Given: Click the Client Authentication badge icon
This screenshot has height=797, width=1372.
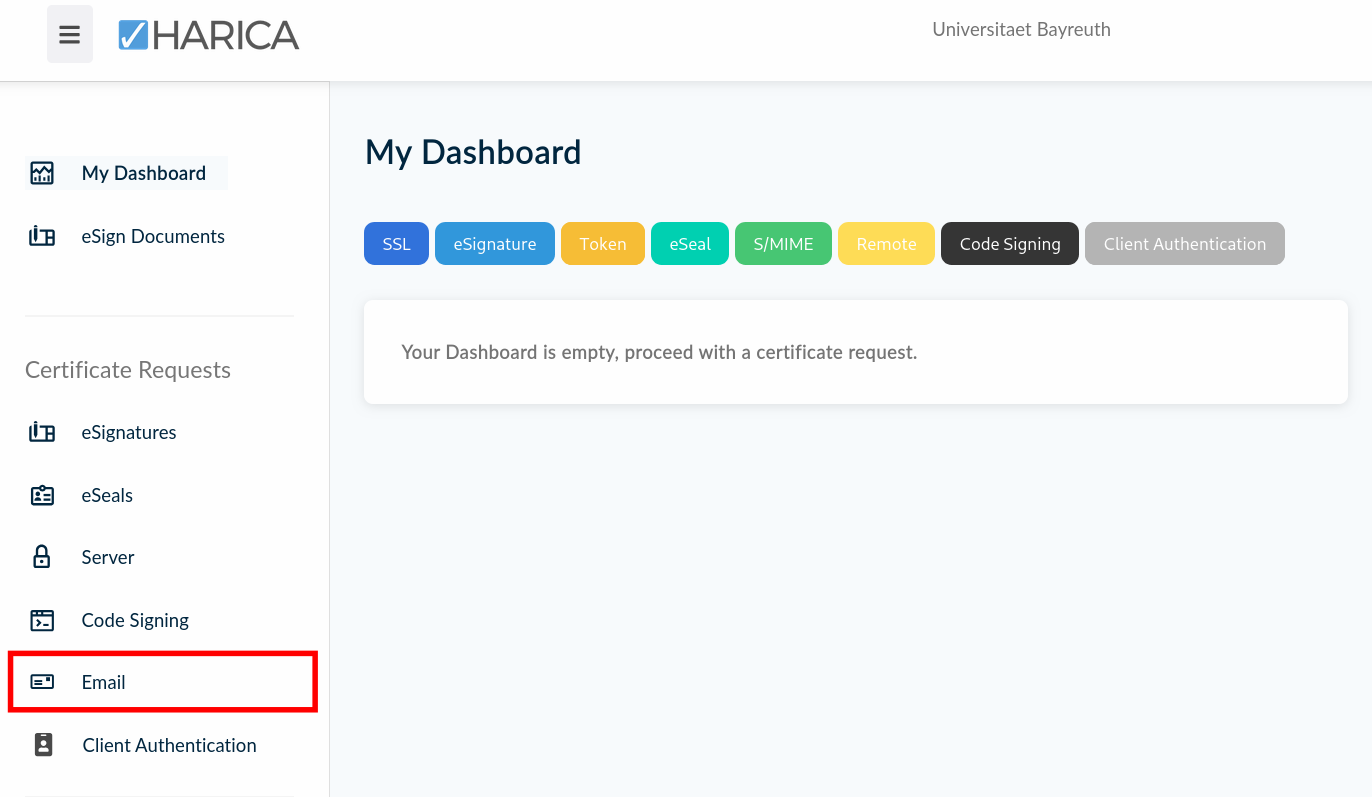Looking at the screenshot, I should coord(43,745).
